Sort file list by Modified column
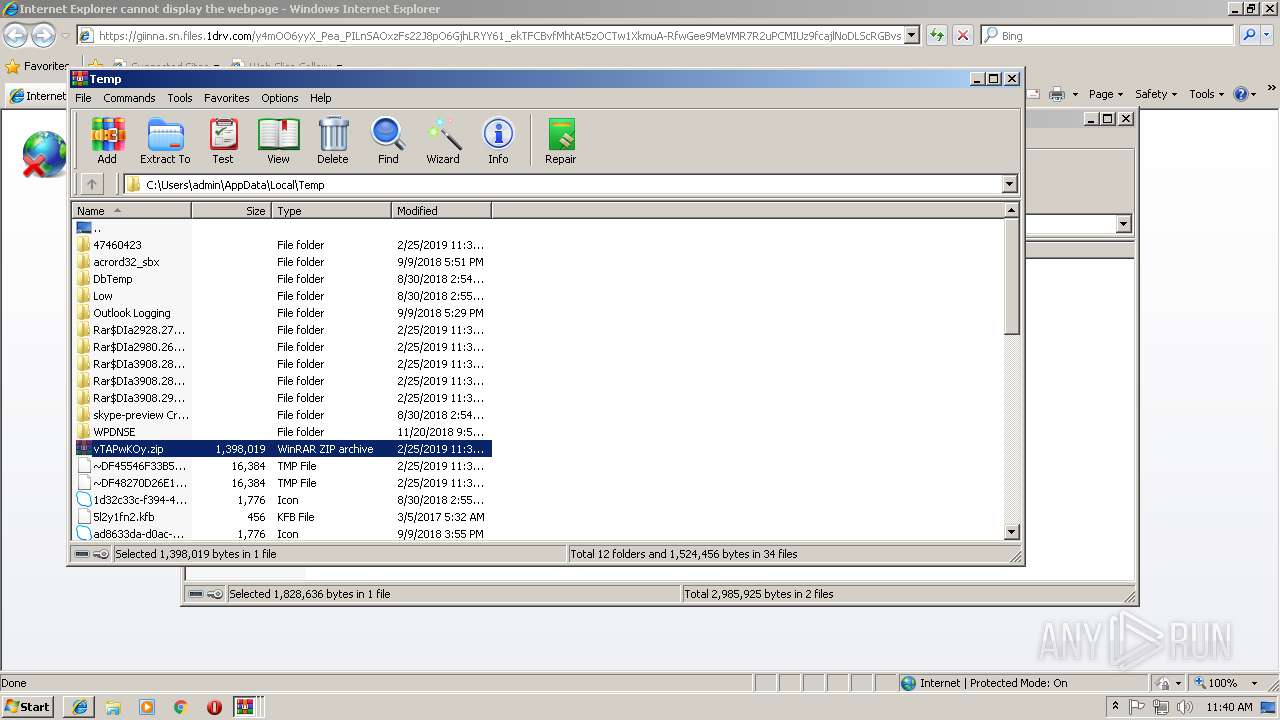This screenshot has height=720, width=1280. 441,211
